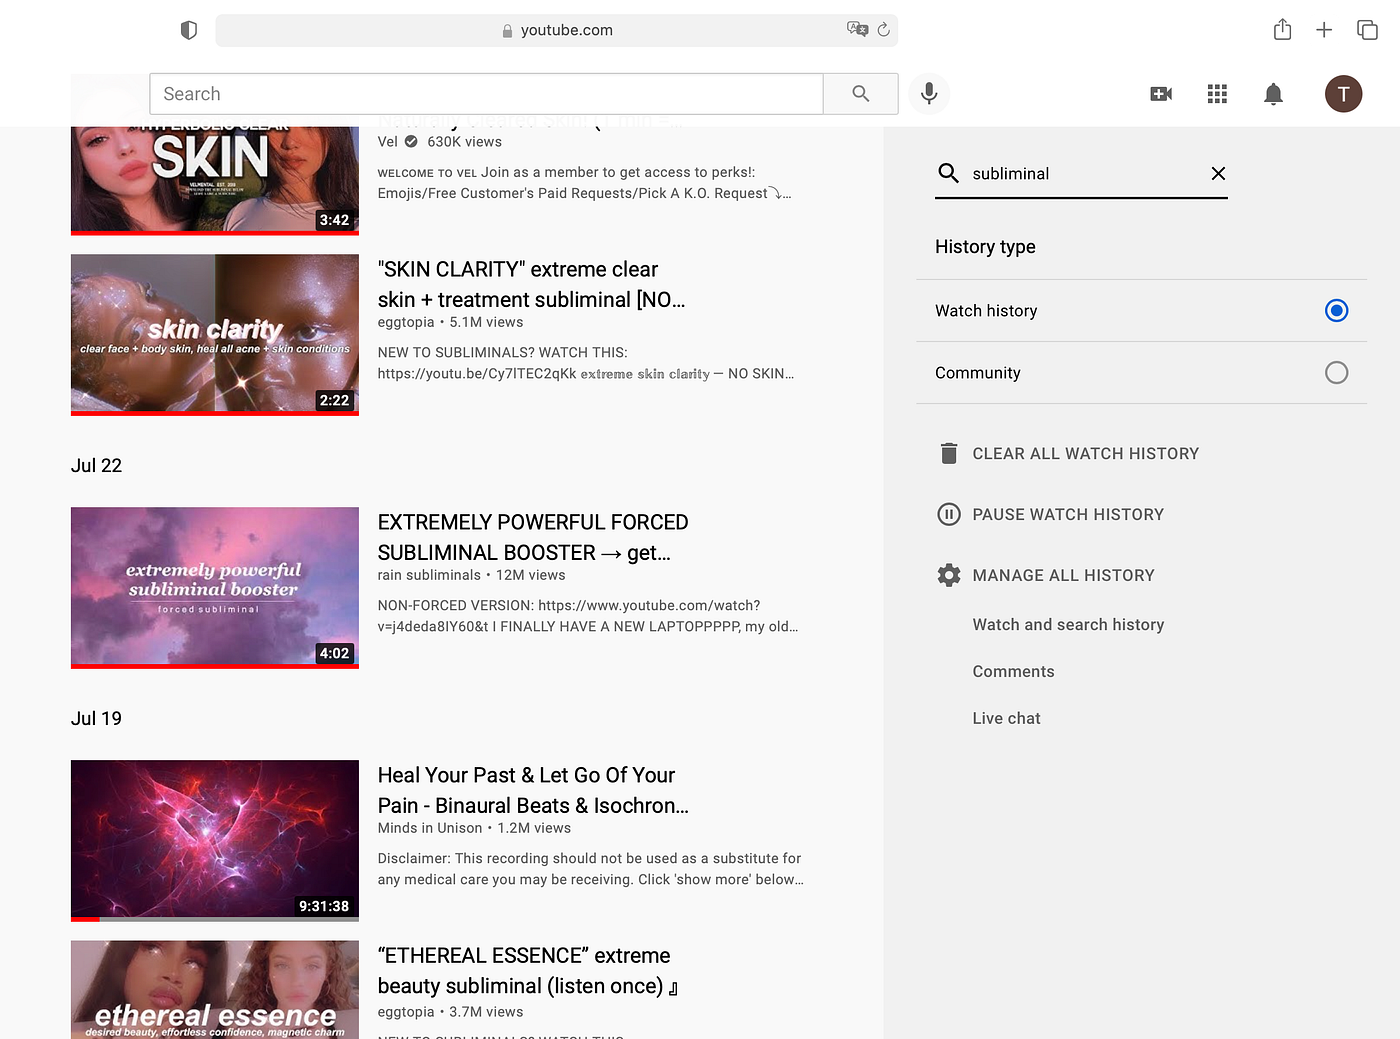Click the Pause watch history pause icon
Viewport: 1400px width, 1039px height.
(948, 514)
